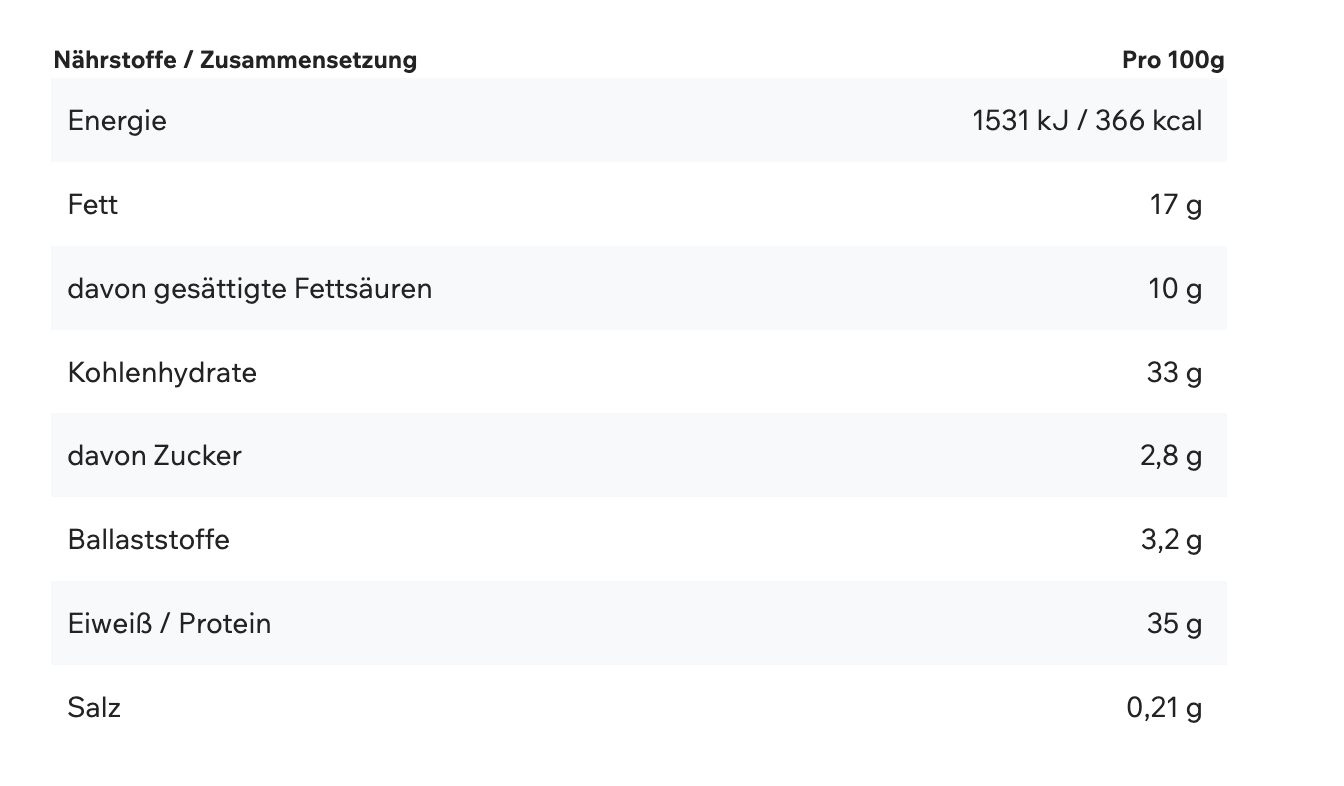1344x786 pixels.
Task: Click the 10 g saturated fat value
Action: 1175,289
